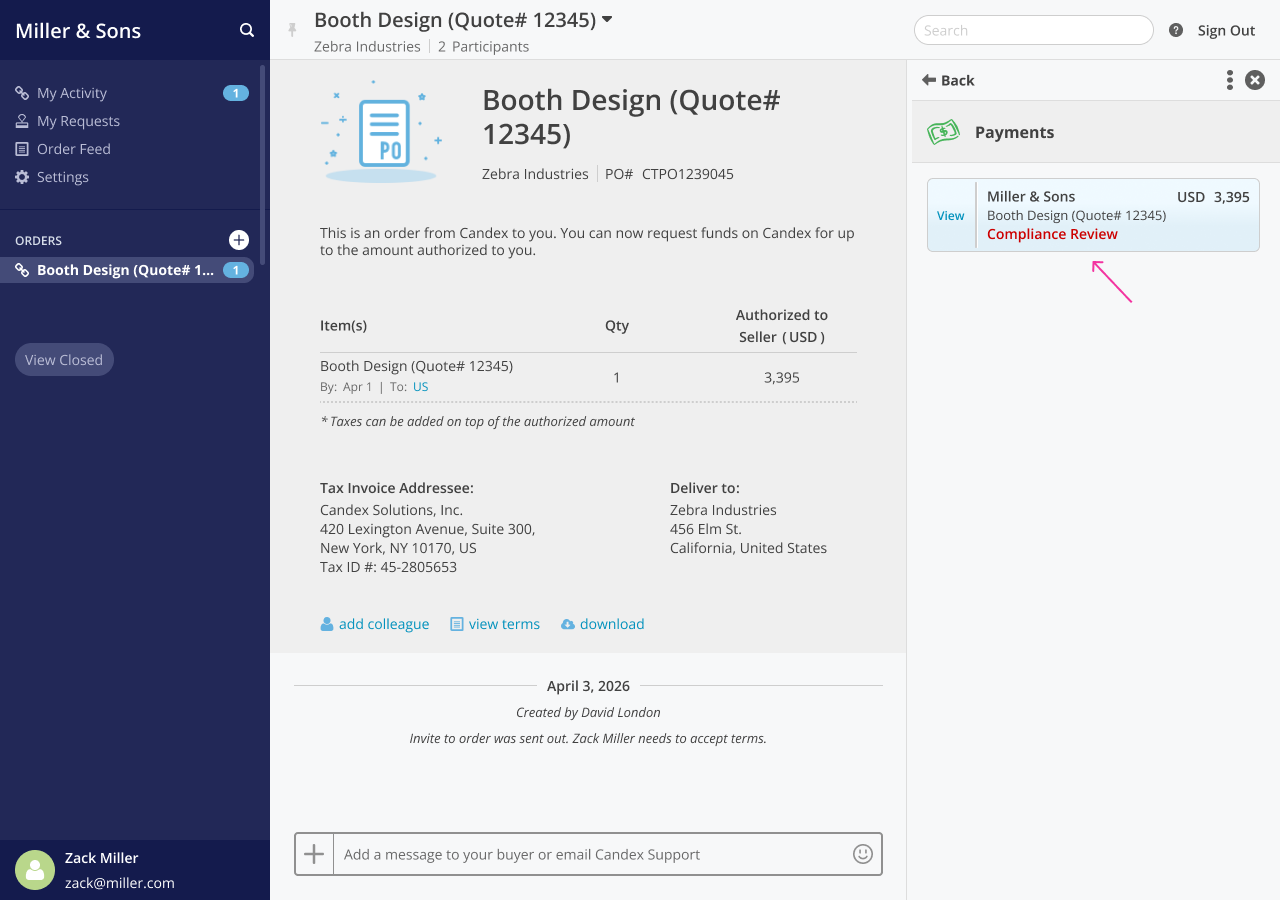Click the purchase order illustration icon
The width and height of the screenshot is (1280, 900).
pyautogui.click(x=381, y=132)
